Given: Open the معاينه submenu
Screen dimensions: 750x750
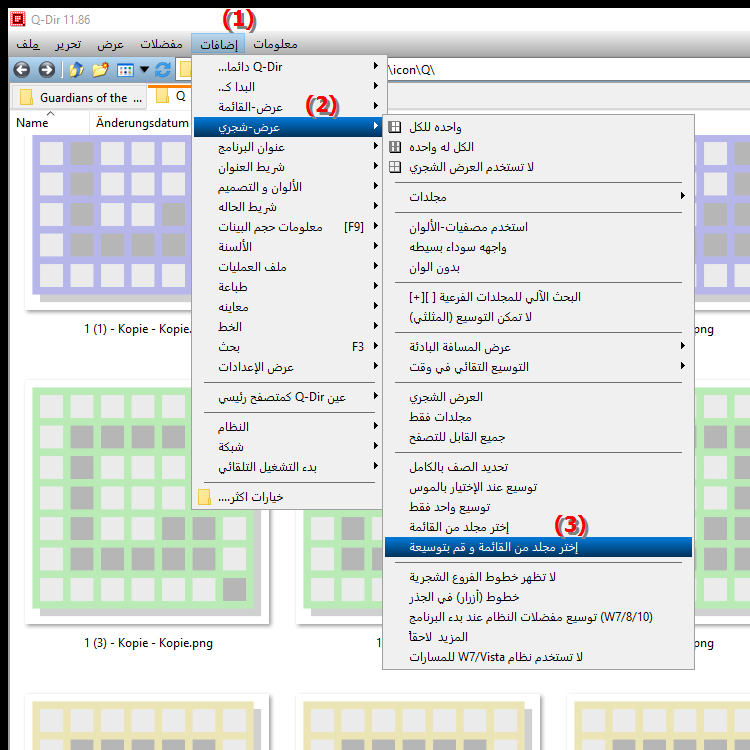Looking at the screenshot, I should (288, 307).
